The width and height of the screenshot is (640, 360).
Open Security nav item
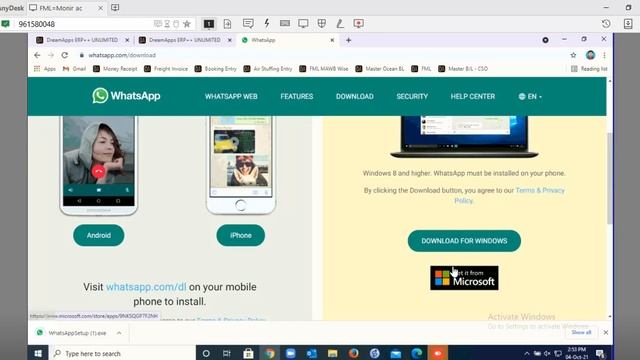412,97
